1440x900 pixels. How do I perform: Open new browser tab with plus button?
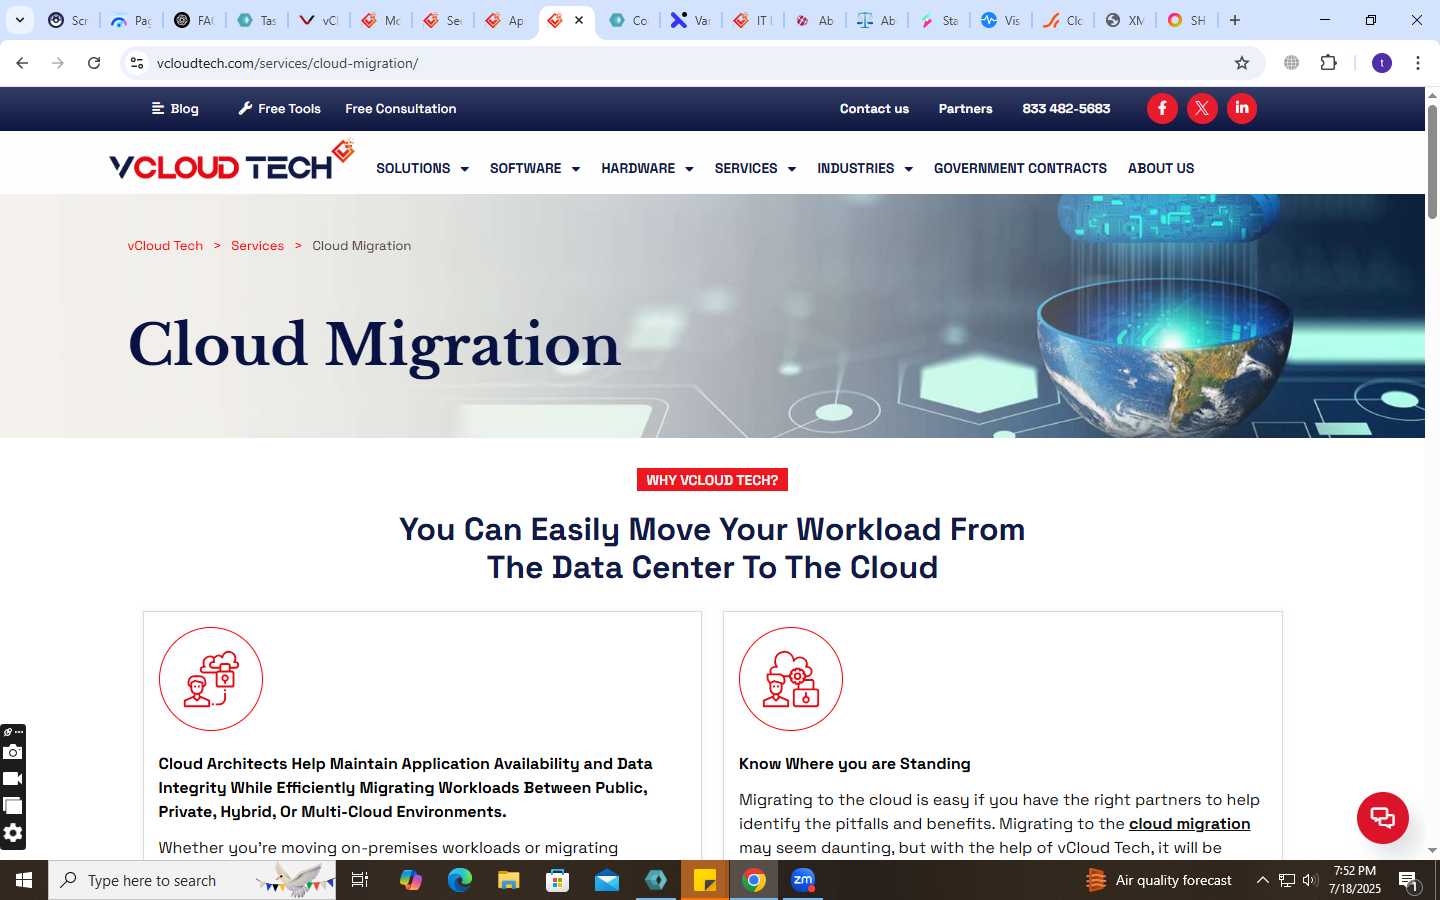pos(1235,20)
